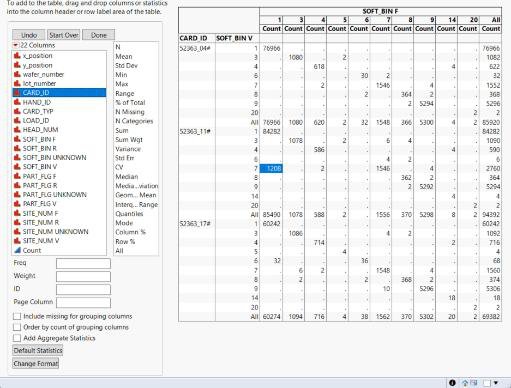Select the Mean statistic
511x388 pixels.
click(124, 56)
